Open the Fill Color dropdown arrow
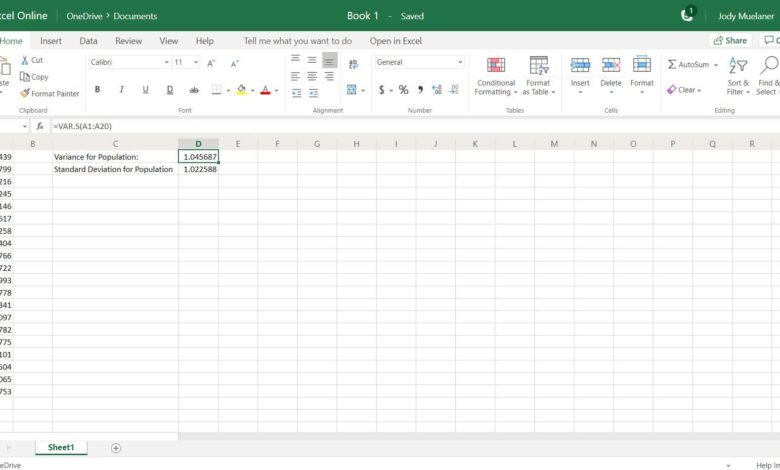The image size is (780, 470). coord(253,91)
